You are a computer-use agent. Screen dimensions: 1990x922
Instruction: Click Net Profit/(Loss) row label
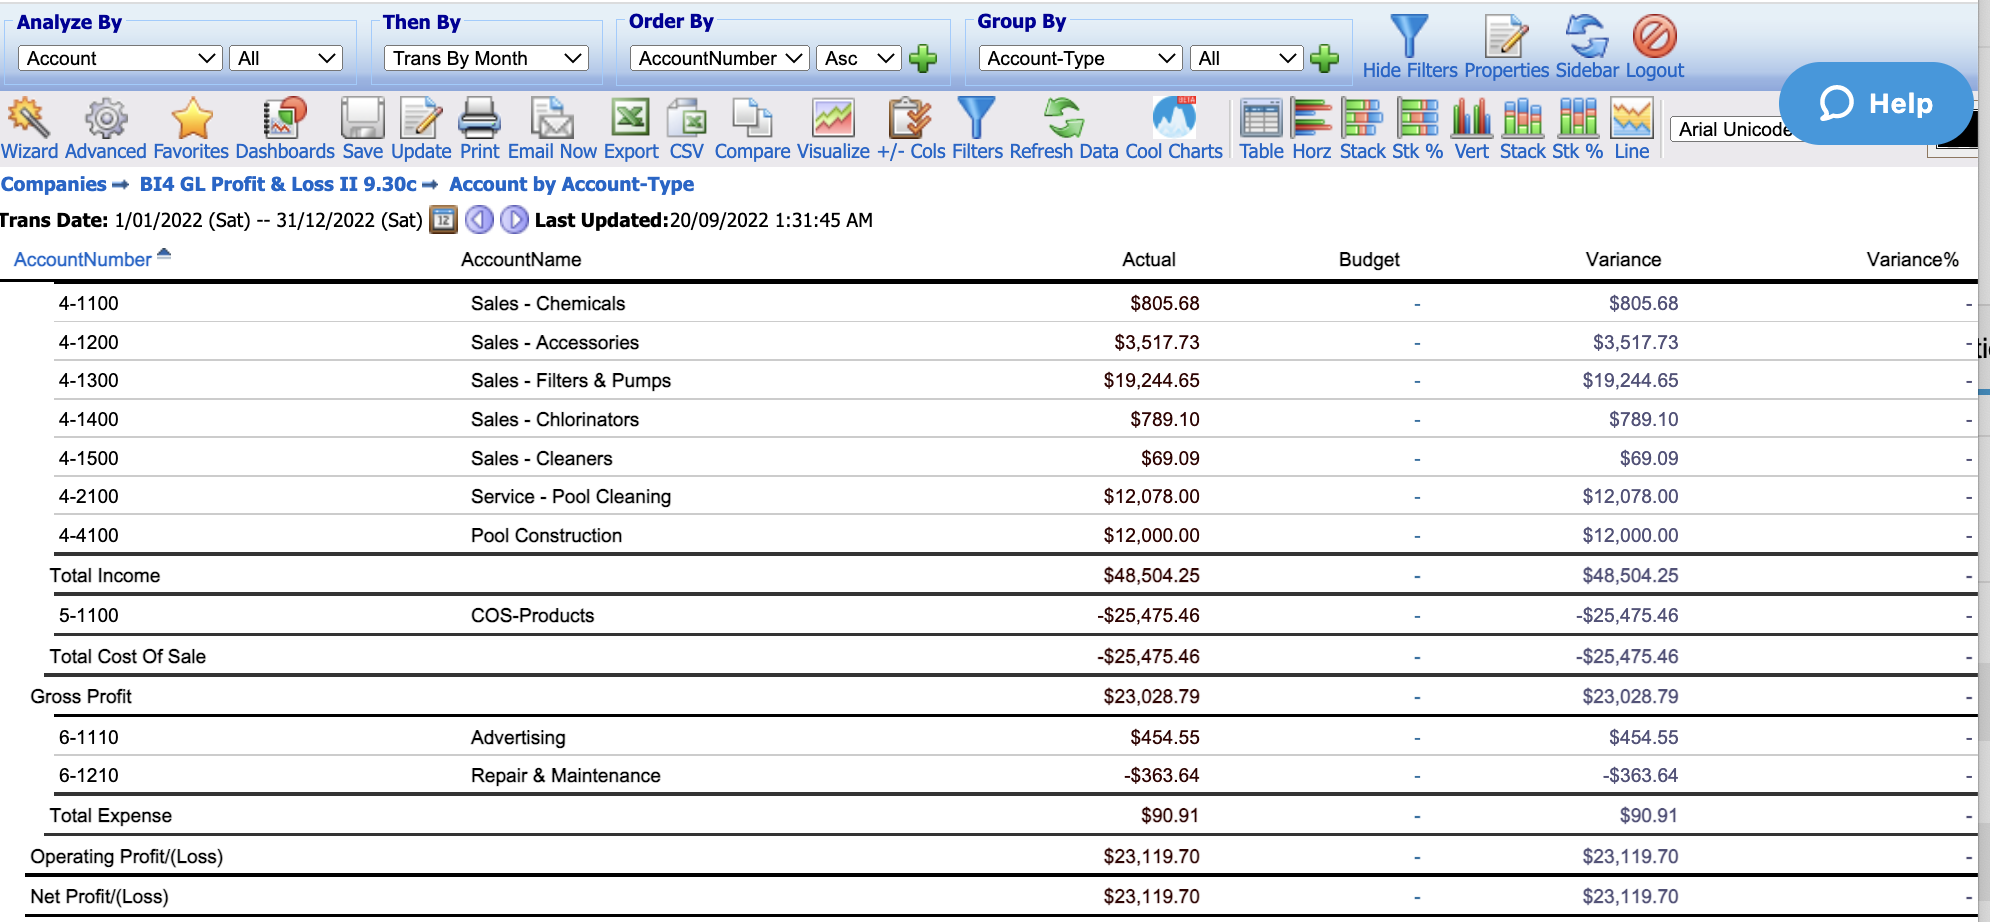click(99, 896)
